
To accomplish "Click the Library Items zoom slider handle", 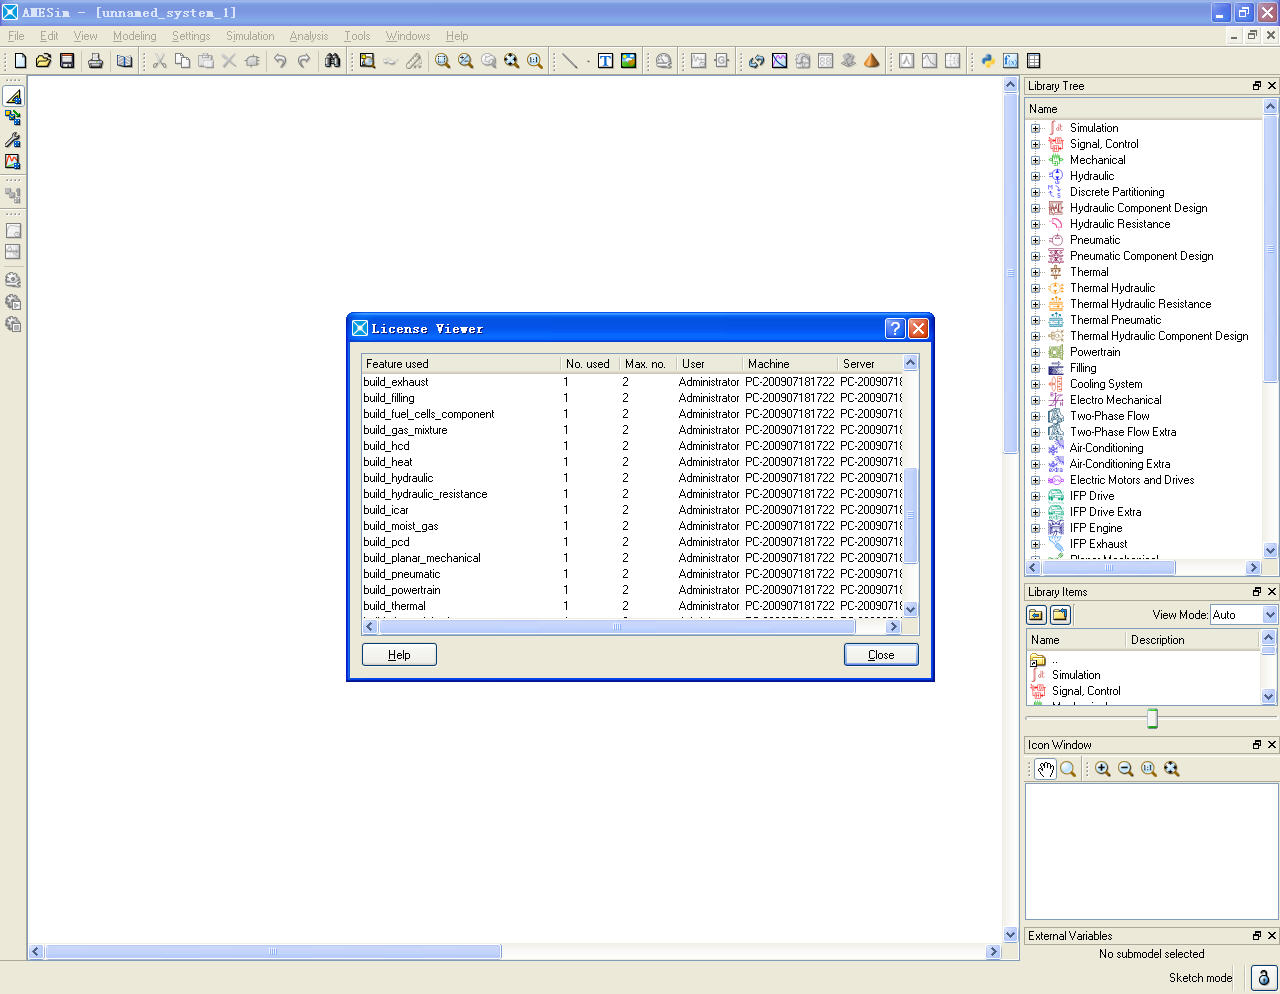I will pyautogui.click(x=1152, y=719).
